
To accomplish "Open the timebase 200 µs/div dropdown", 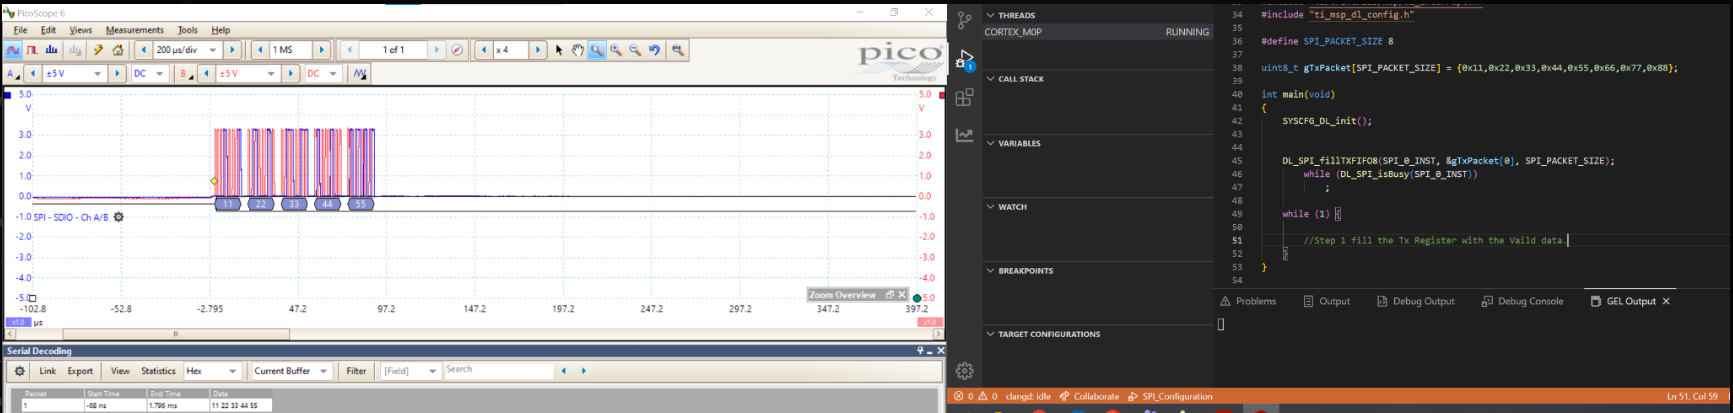I will (x=213, y=50).
